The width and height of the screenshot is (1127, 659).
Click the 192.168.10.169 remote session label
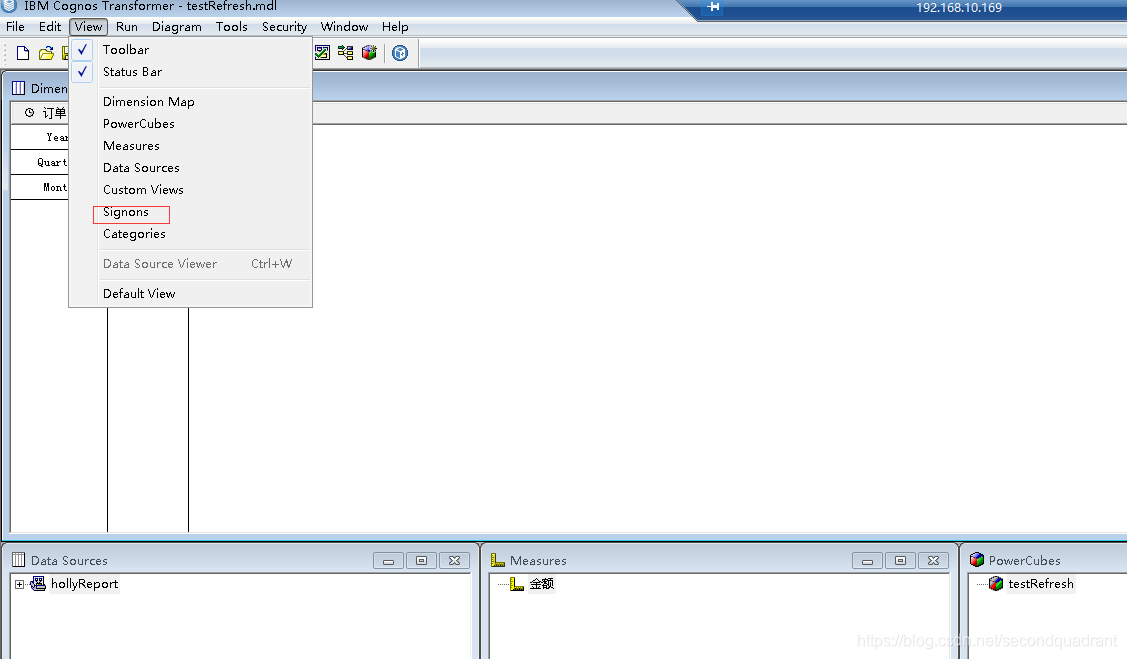959,8
